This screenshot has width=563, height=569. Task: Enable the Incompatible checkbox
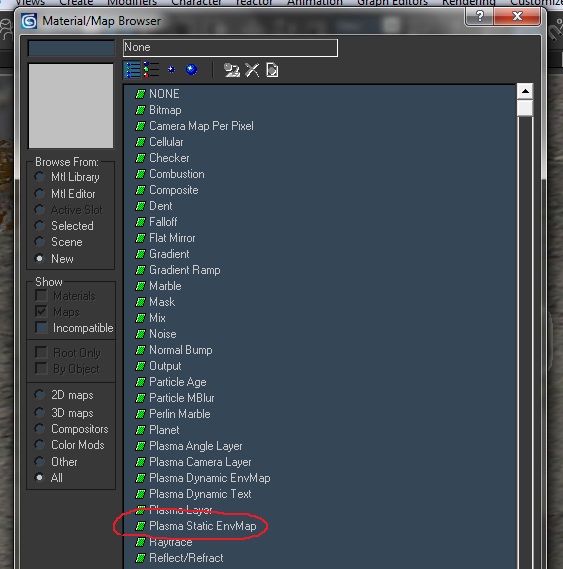click(41, 327)
